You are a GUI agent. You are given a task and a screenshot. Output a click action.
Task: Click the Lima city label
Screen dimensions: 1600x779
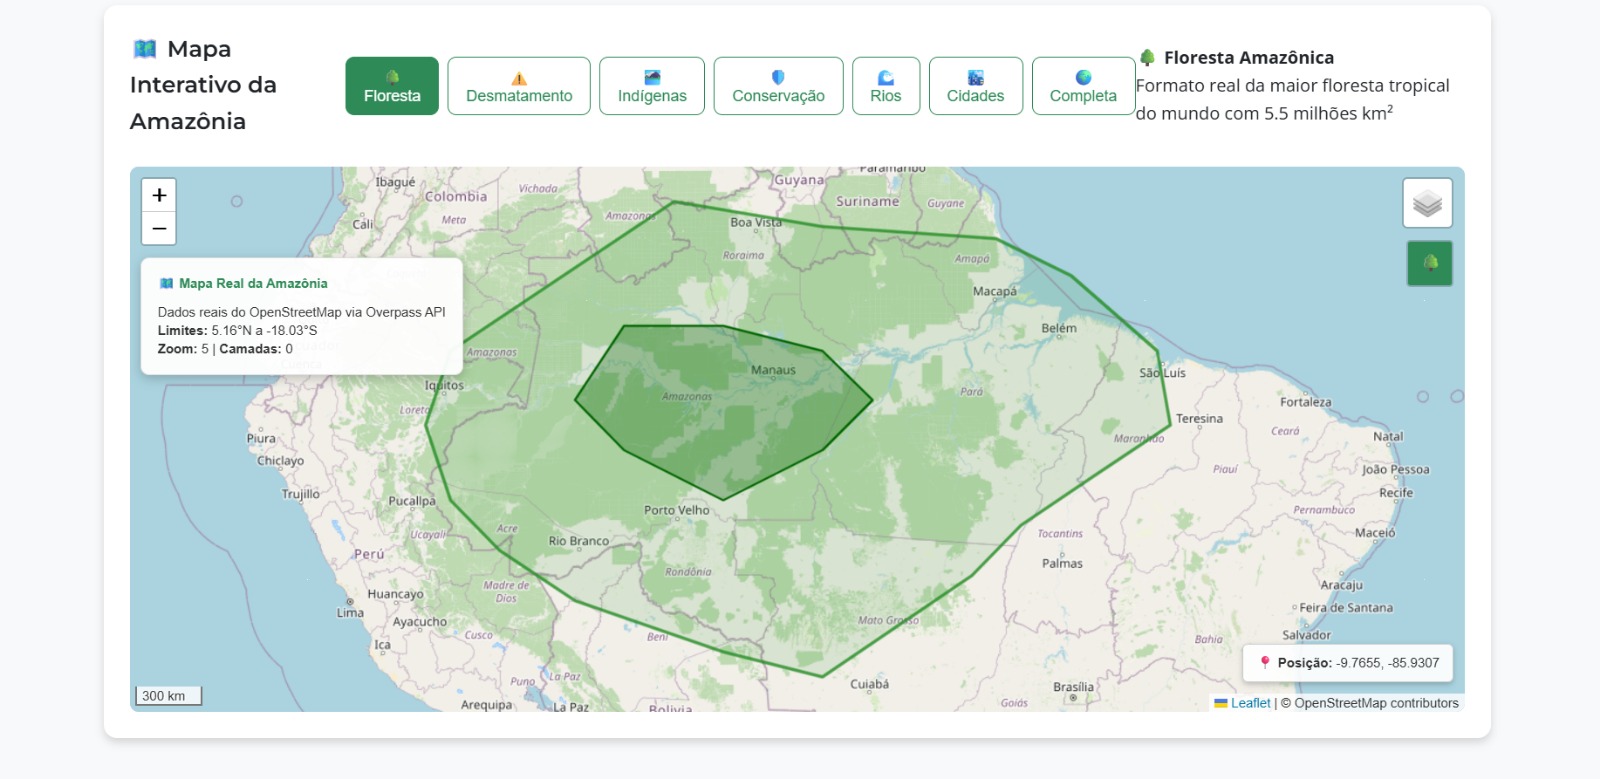(350, 613)
